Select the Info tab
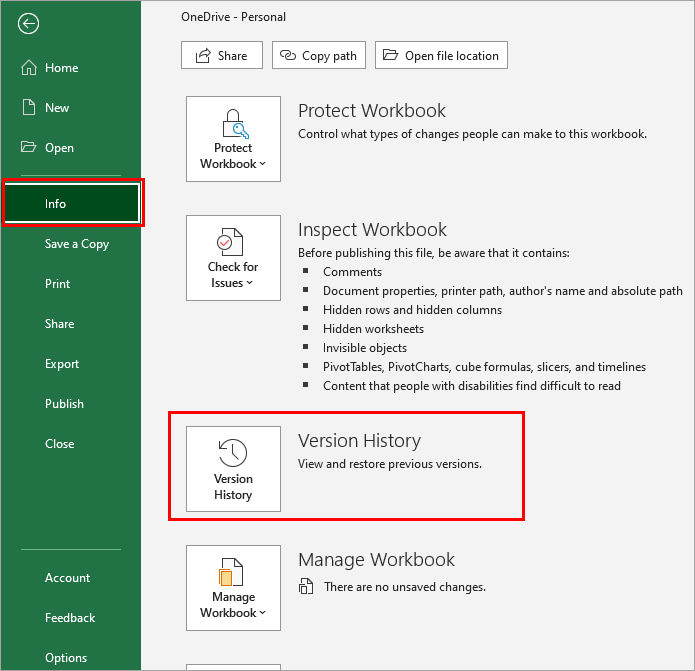This screenshot has width=695, height=671. tap(56, 204)
